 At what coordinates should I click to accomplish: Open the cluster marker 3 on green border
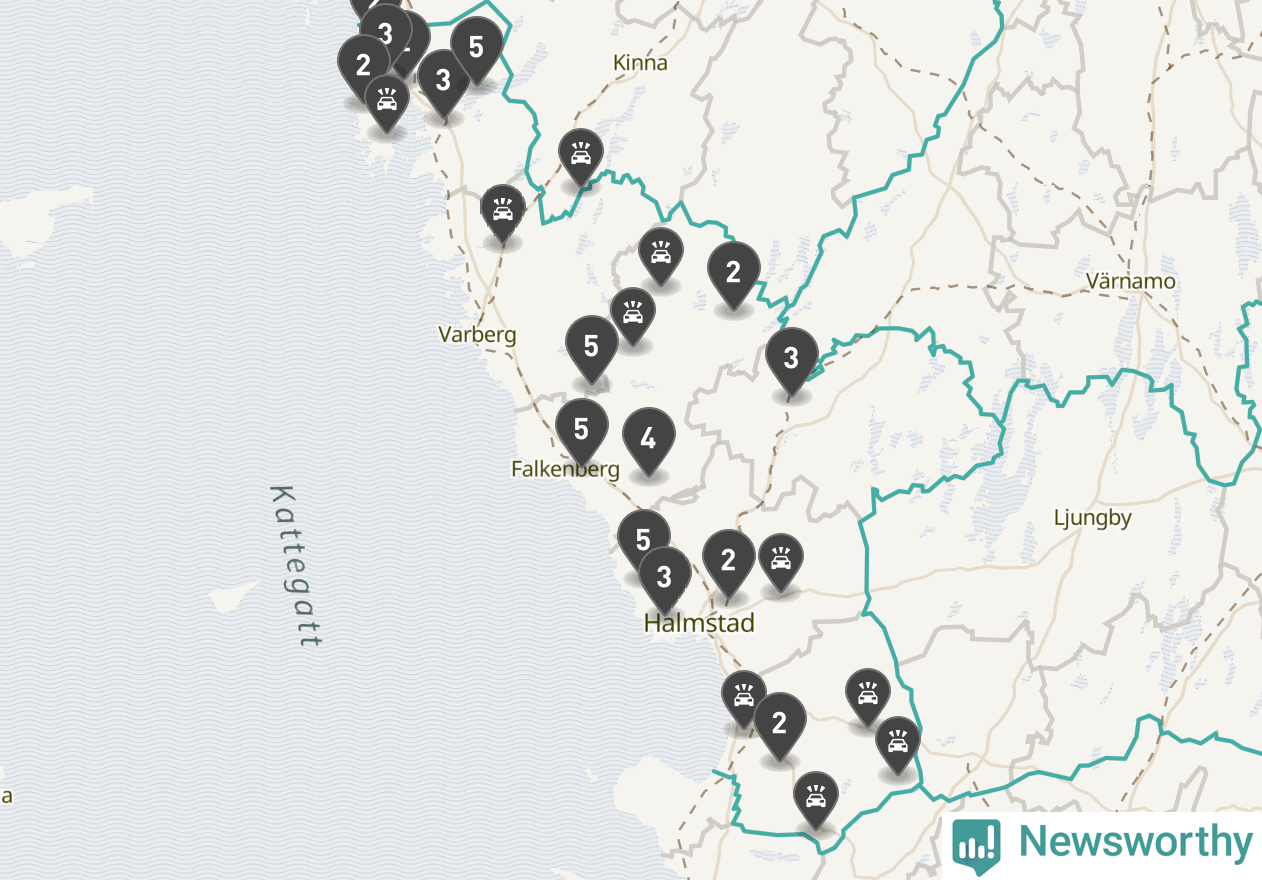click(791, 359)
